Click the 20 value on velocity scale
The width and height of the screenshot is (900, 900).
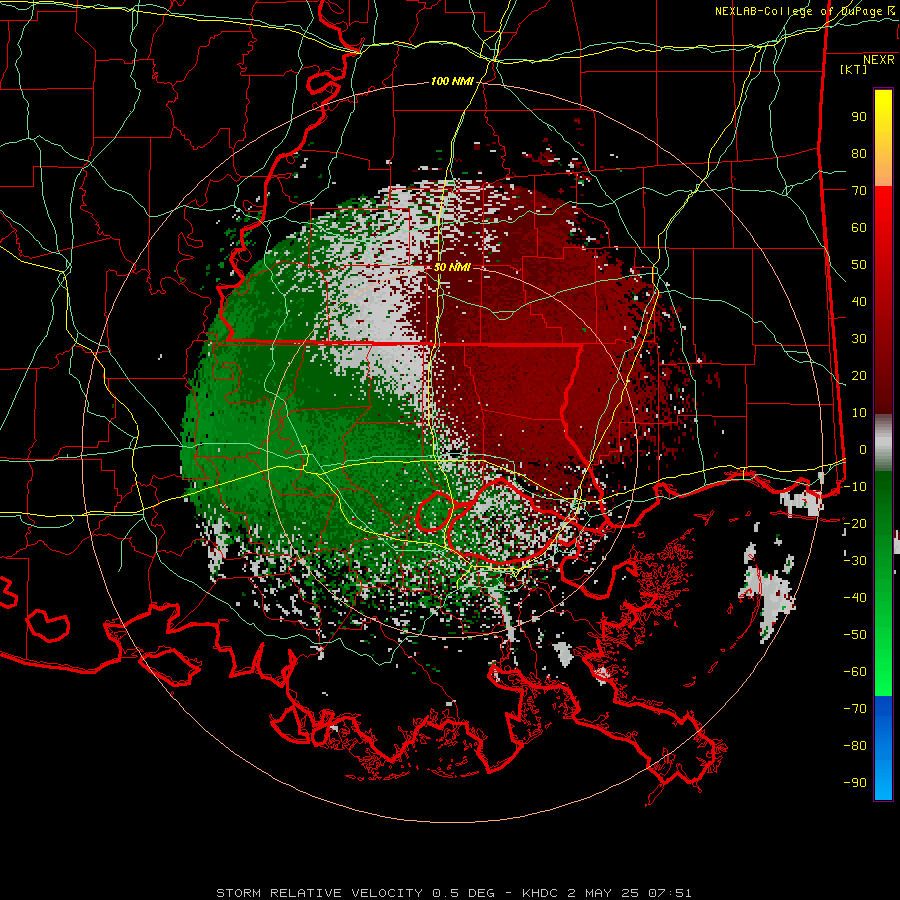pos(859,376)
